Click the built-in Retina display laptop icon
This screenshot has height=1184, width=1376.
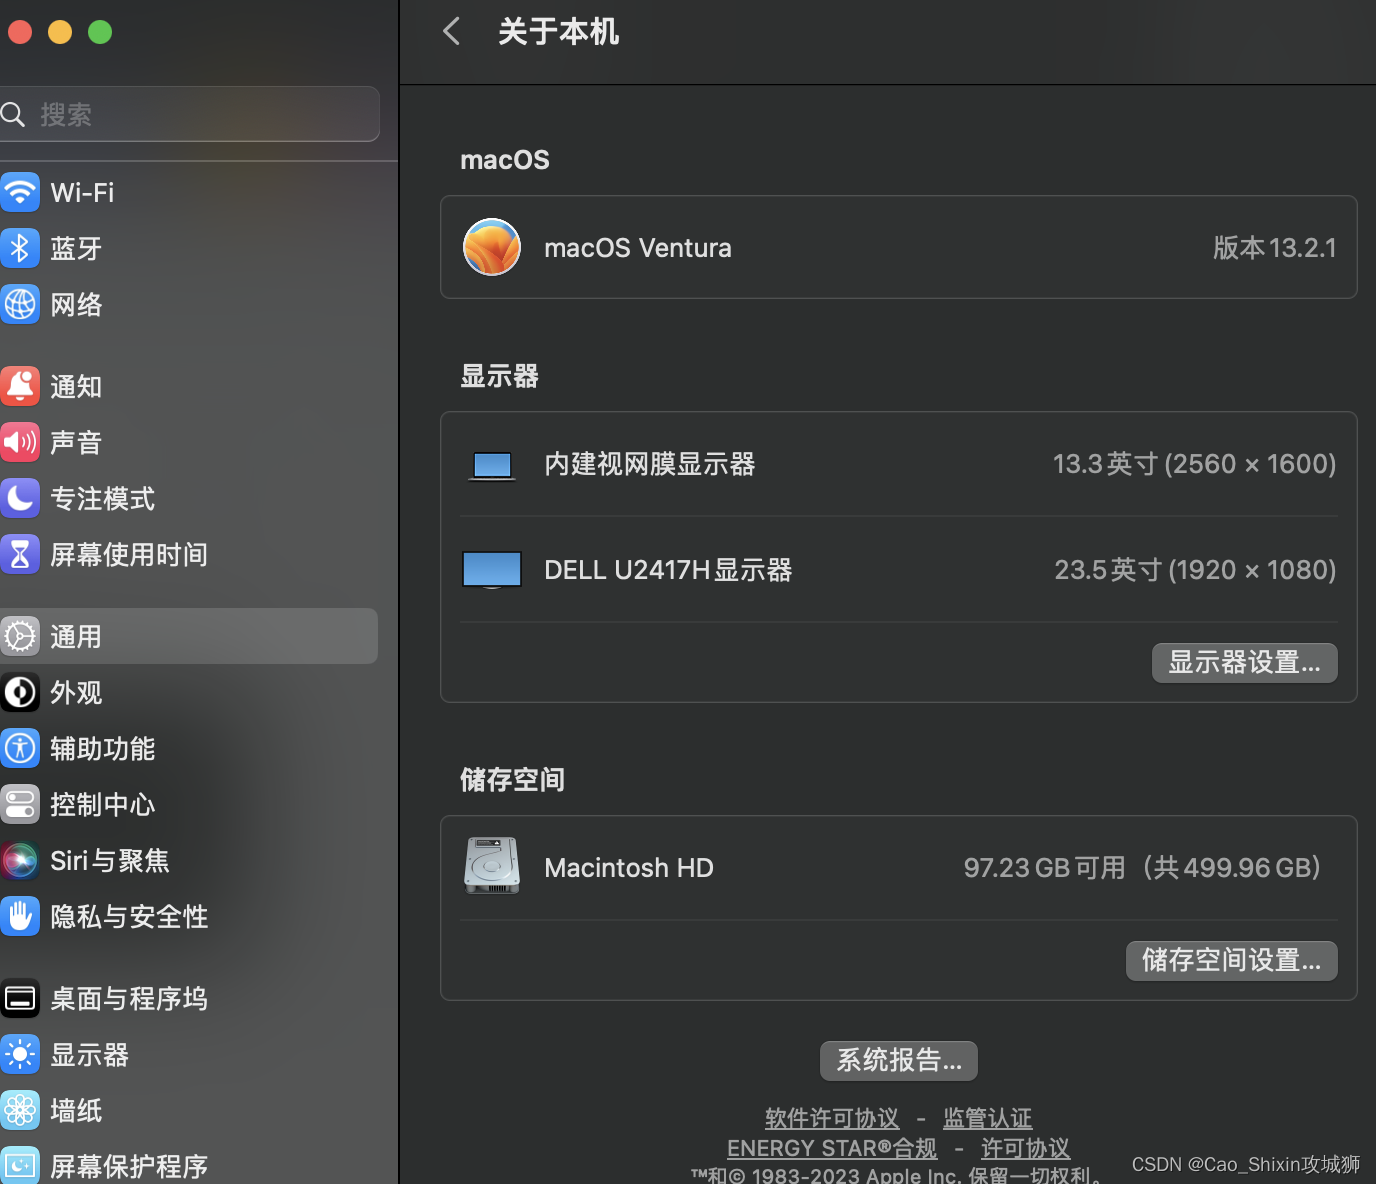[492, 466]
